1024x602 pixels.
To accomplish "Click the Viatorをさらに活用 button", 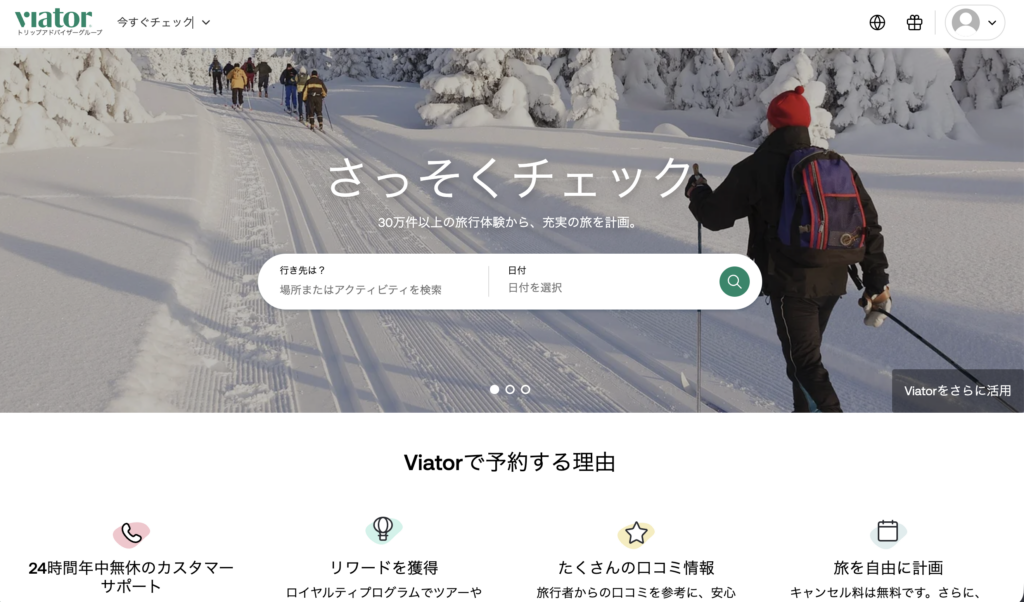I will pyautogui.click(x=957, y=390).
